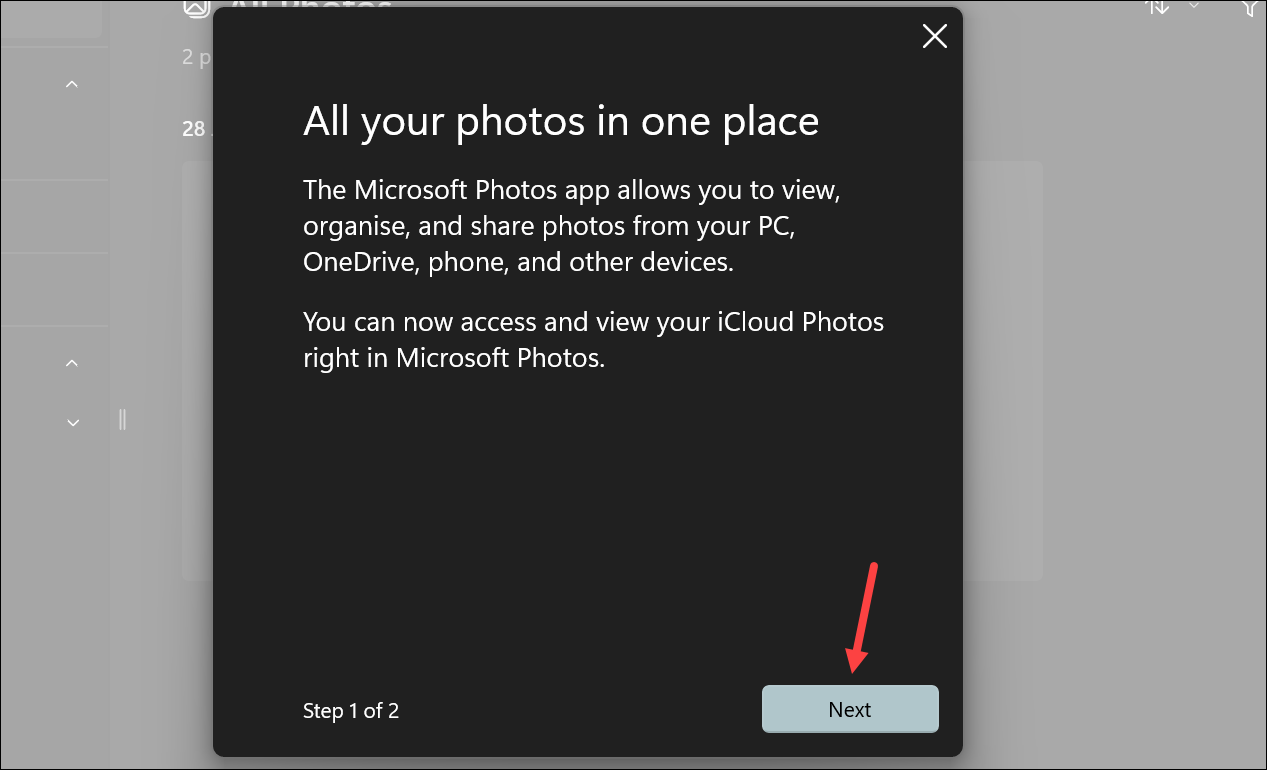Select the dimmed top sidebar item
This screenshot has height=770, width=1267.
51,19
